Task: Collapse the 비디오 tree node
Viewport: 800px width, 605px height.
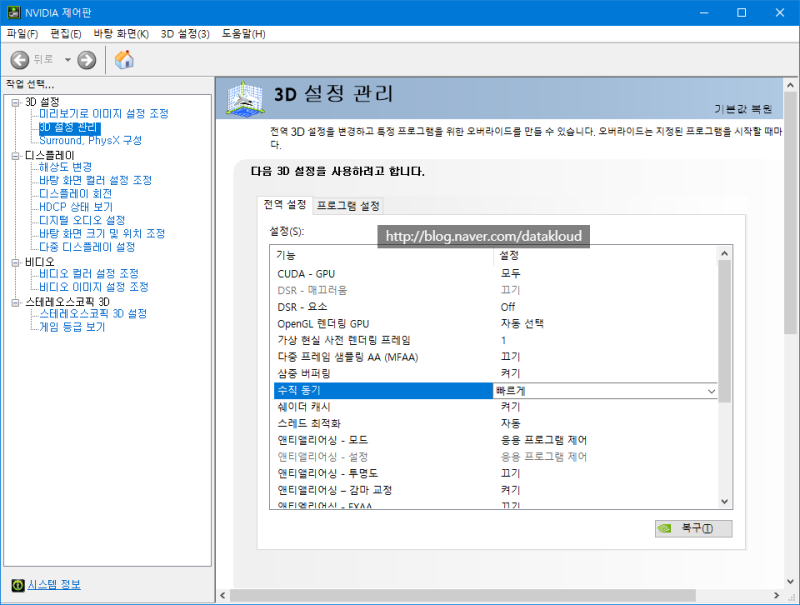Action: [x=16, y=262]
